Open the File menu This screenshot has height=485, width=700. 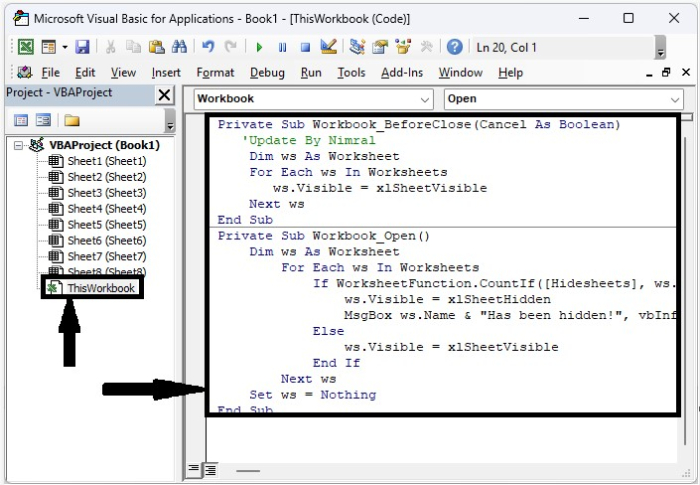pyautogui.click(x=50, y=73)
